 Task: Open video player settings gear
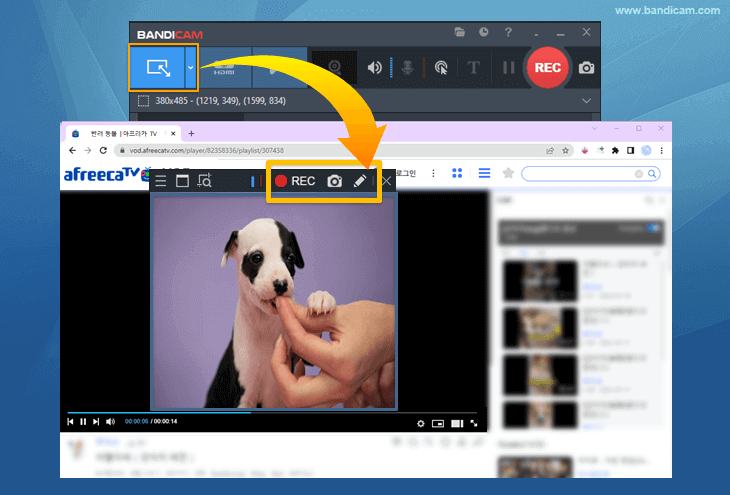pyautogui.click(x=420, y=423)
